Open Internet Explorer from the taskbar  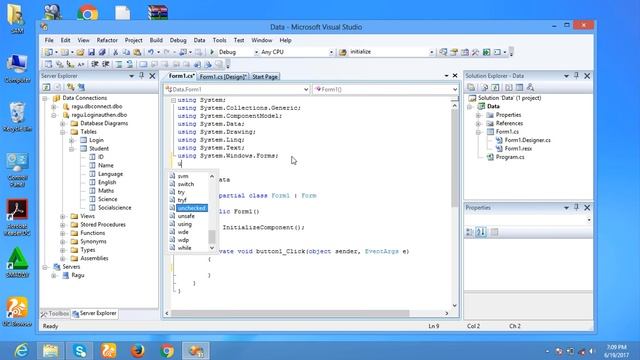pos(21,351)
